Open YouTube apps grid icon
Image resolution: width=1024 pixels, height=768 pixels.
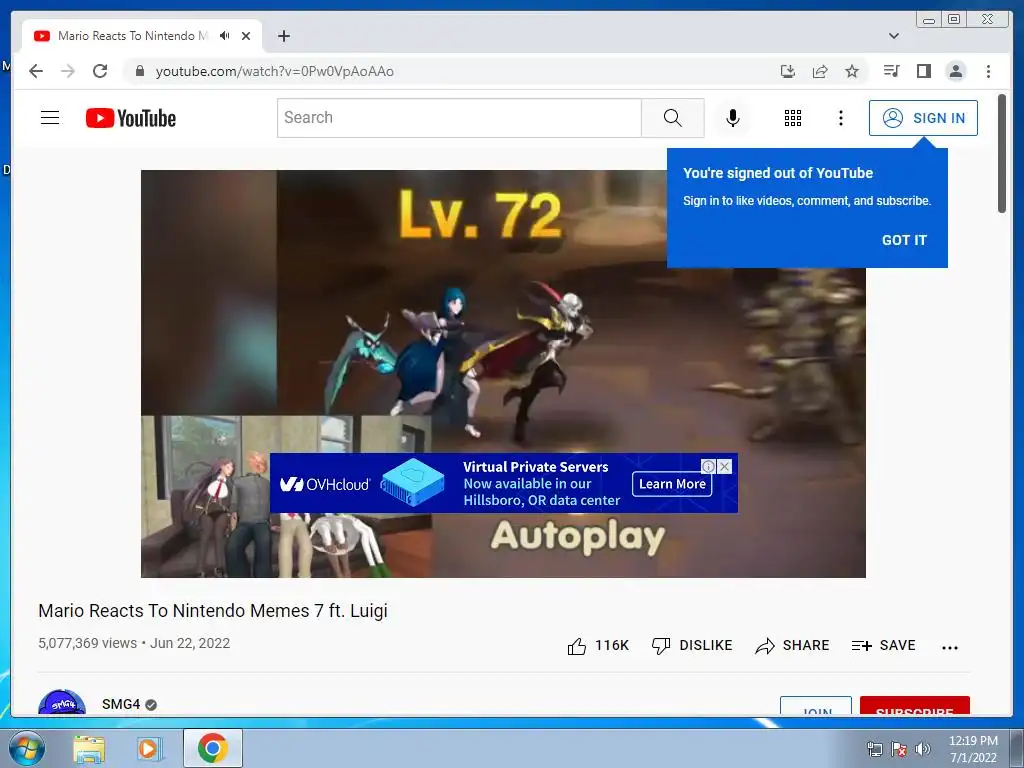tap(793, 118)
